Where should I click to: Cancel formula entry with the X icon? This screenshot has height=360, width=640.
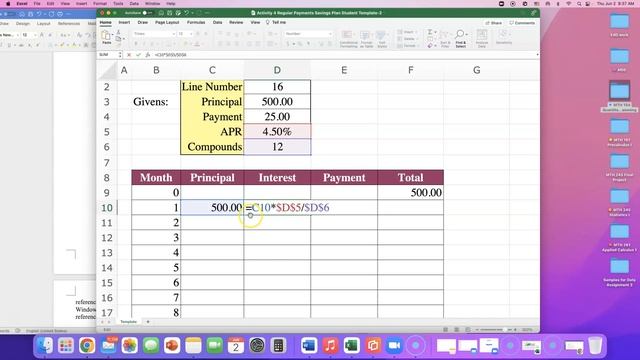click(x=129, y=55)
